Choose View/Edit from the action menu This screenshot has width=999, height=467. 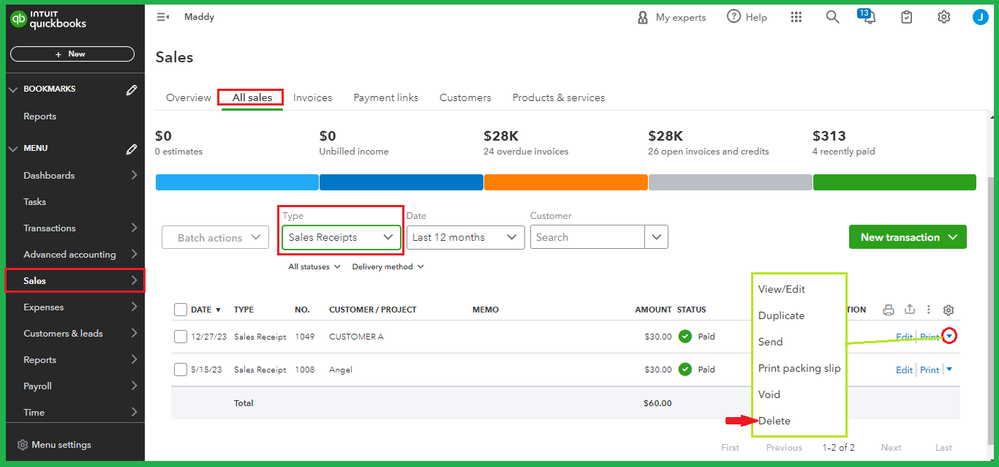click(782, 289)
